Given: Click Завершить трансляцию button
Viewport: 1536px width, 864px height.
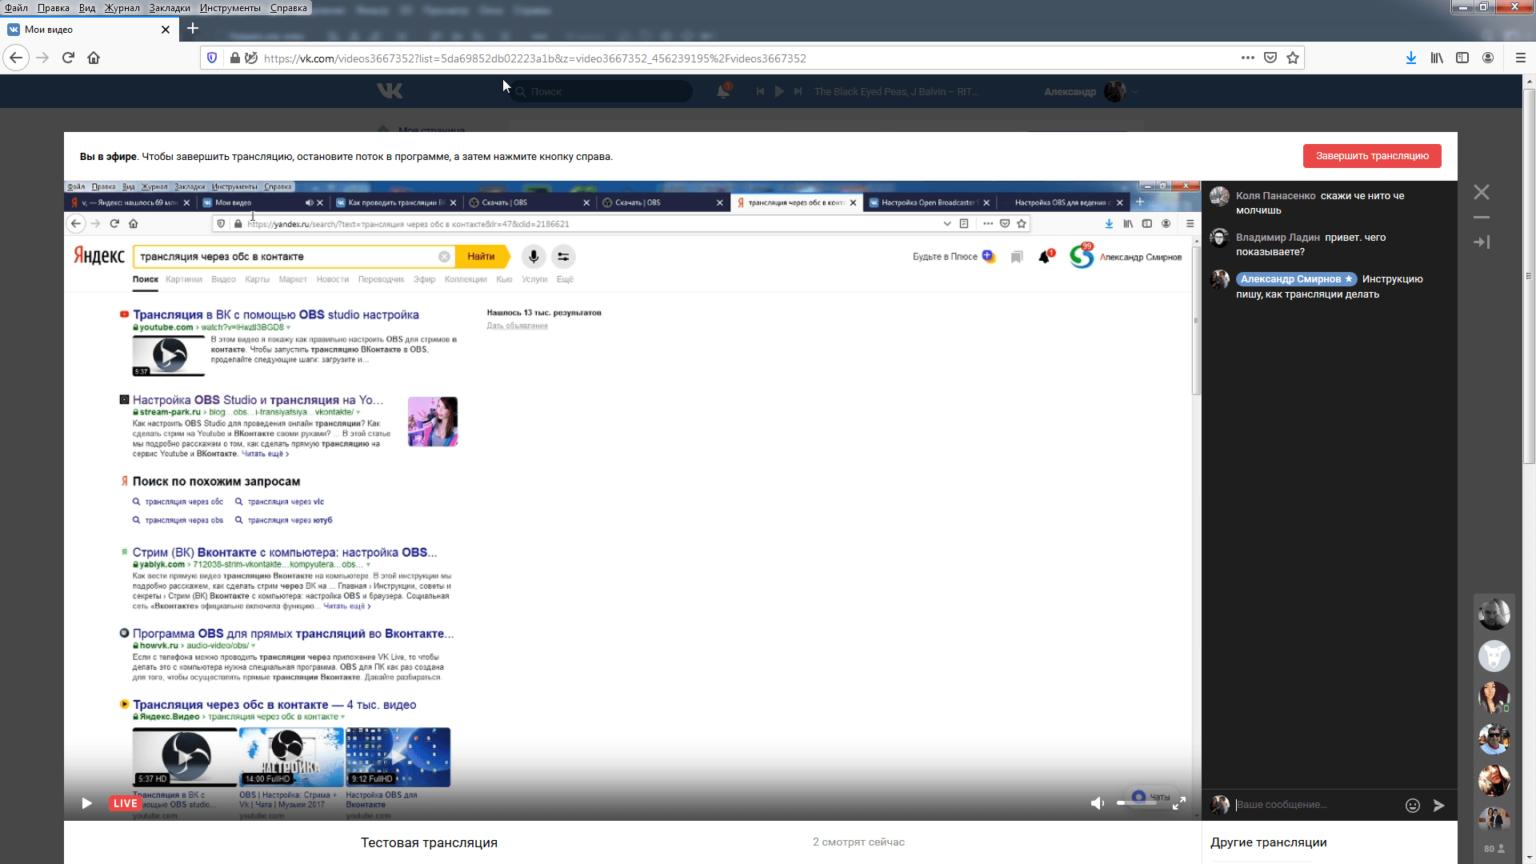Looking at the screenshot, I should pos(1372,156).
